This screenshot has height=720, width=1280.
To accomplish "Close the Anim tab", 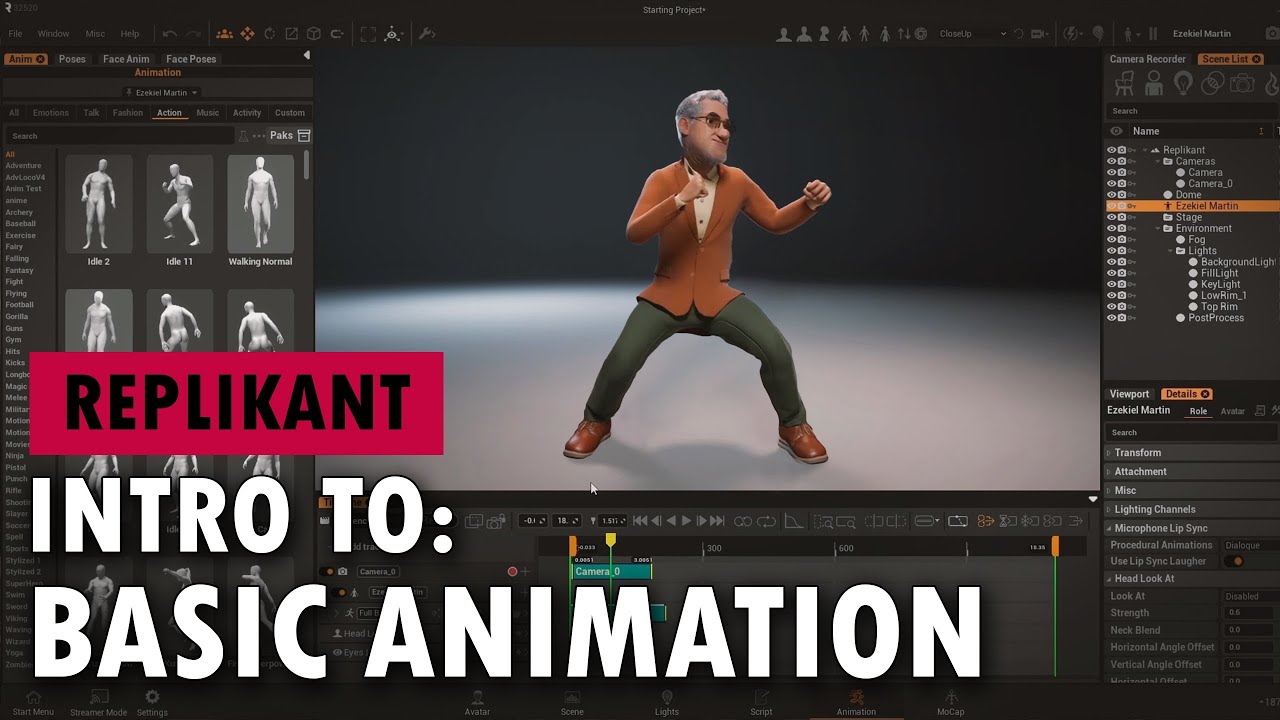I will (x=40, y=59).
